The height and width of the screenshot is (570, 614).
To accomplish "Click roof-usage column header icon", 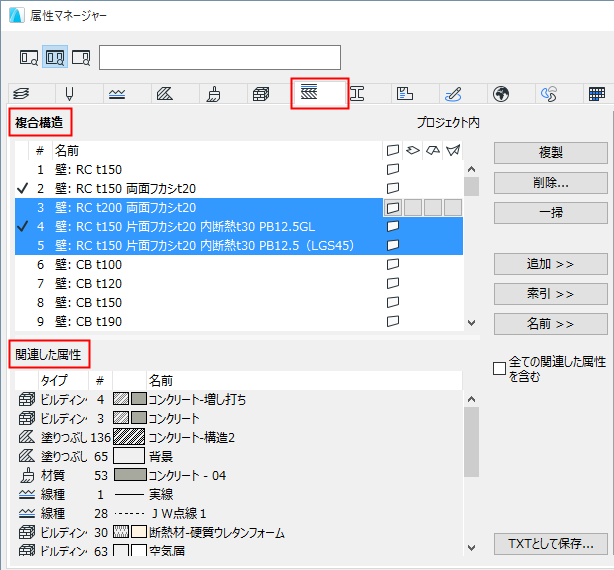I will 433,150.
